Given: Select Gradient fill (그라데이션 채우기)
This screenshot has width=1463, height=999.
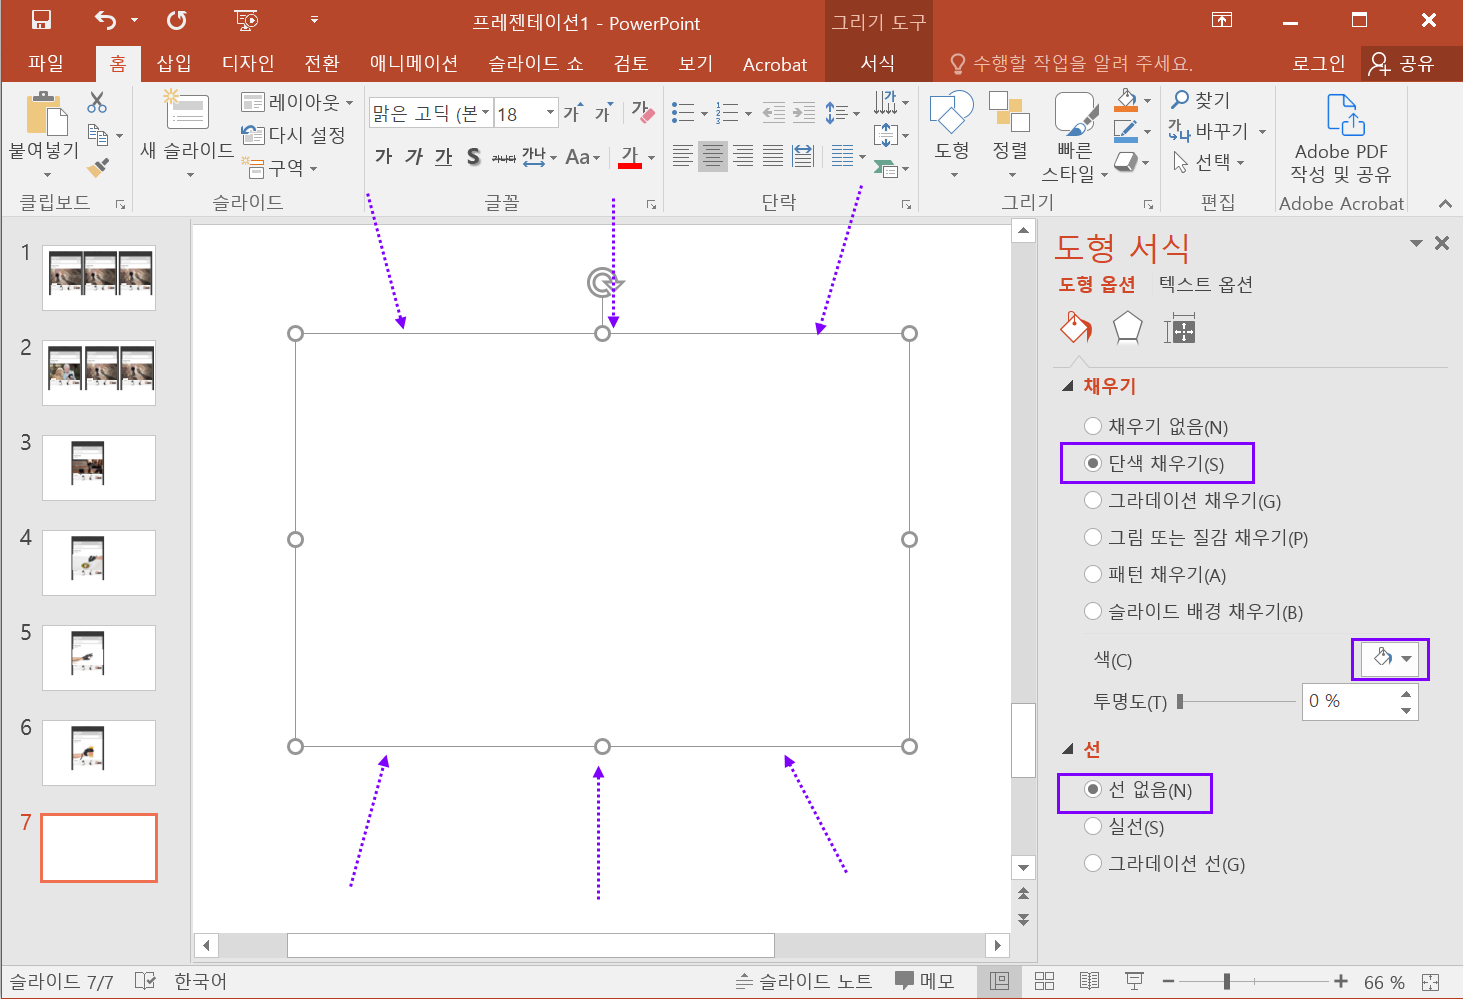Looking at the screenshot, I should pyautogui.click(x=1182, y=501).
